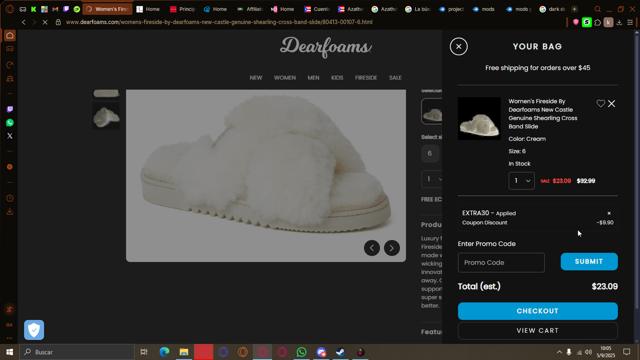Open sidebar downloads icon
This screenshot has height=360, width=640.
click(10, 212)
